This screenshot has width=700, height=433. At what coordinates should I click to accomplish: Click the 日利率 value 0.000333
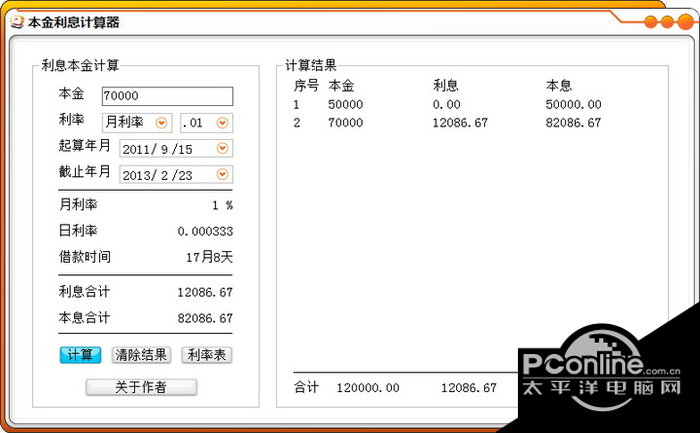click(x=205, y=231)
